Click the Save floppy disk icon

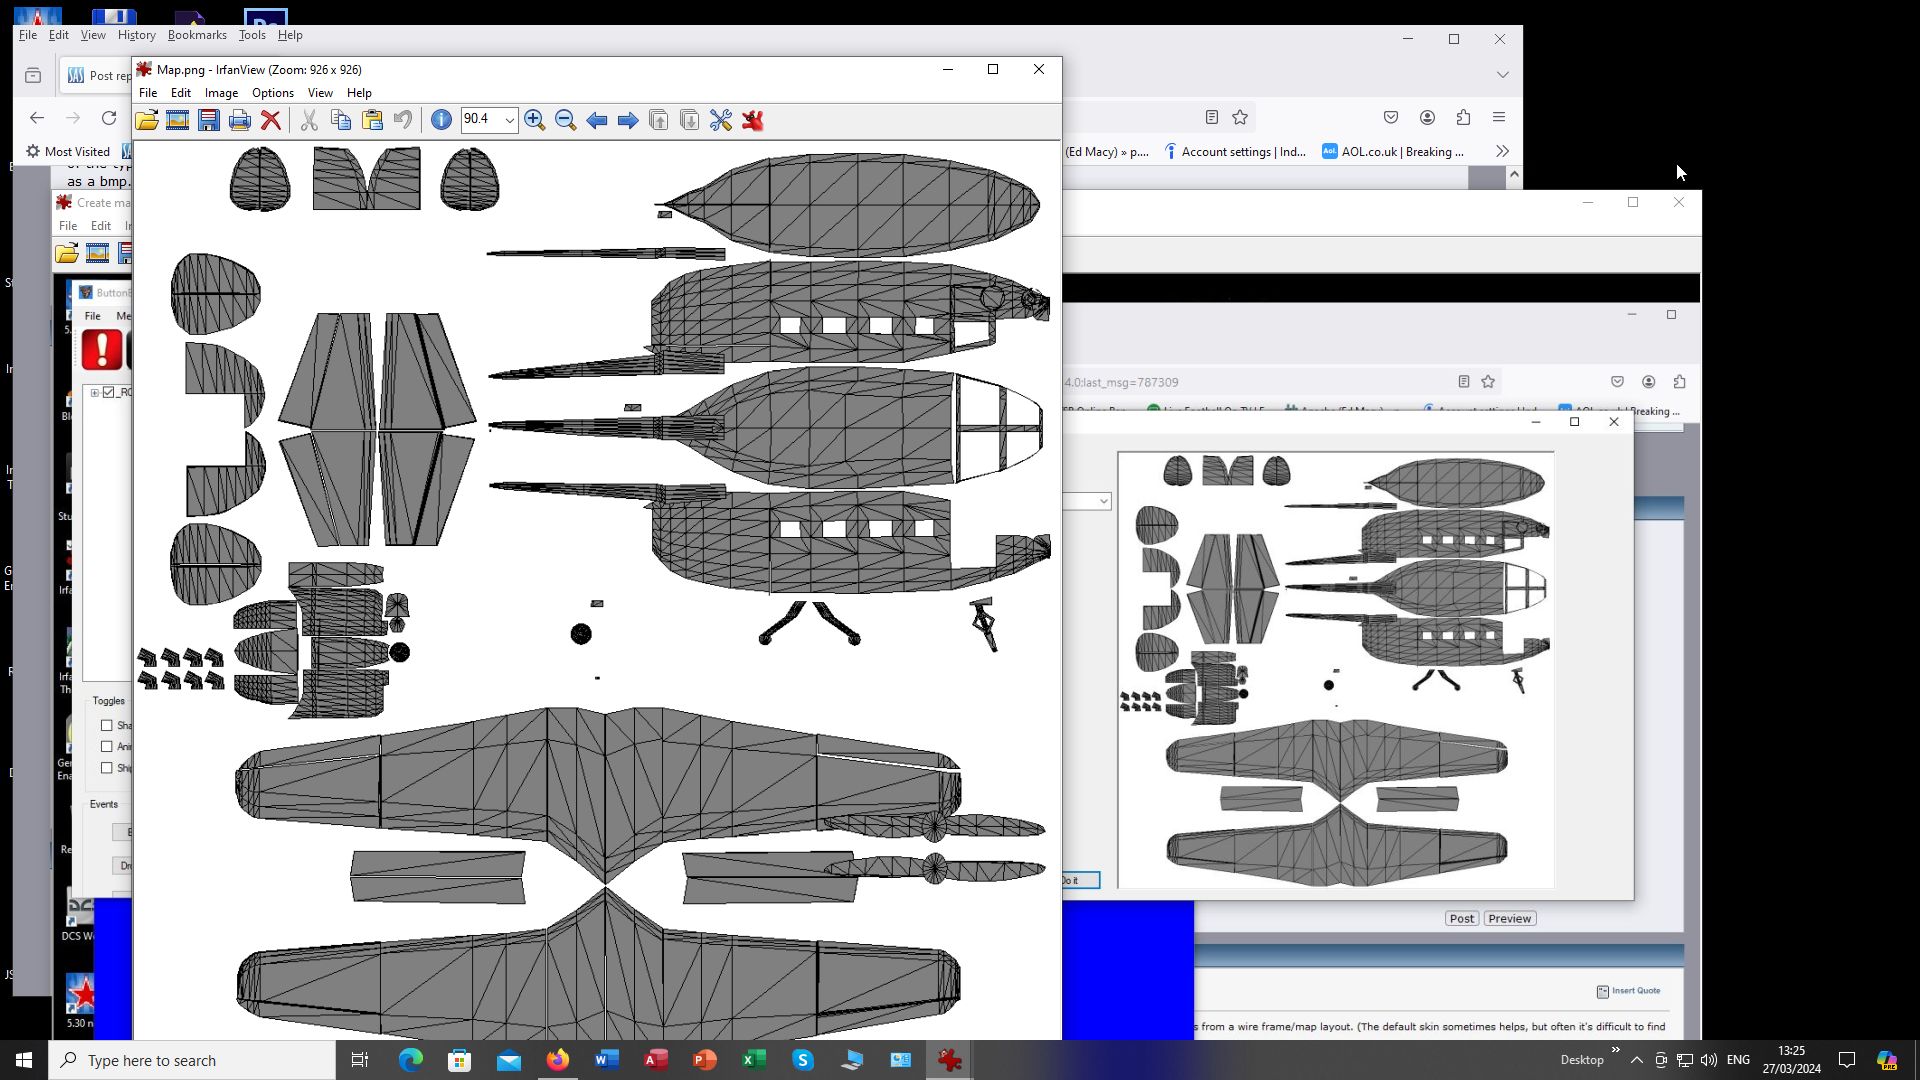point(209,120)
